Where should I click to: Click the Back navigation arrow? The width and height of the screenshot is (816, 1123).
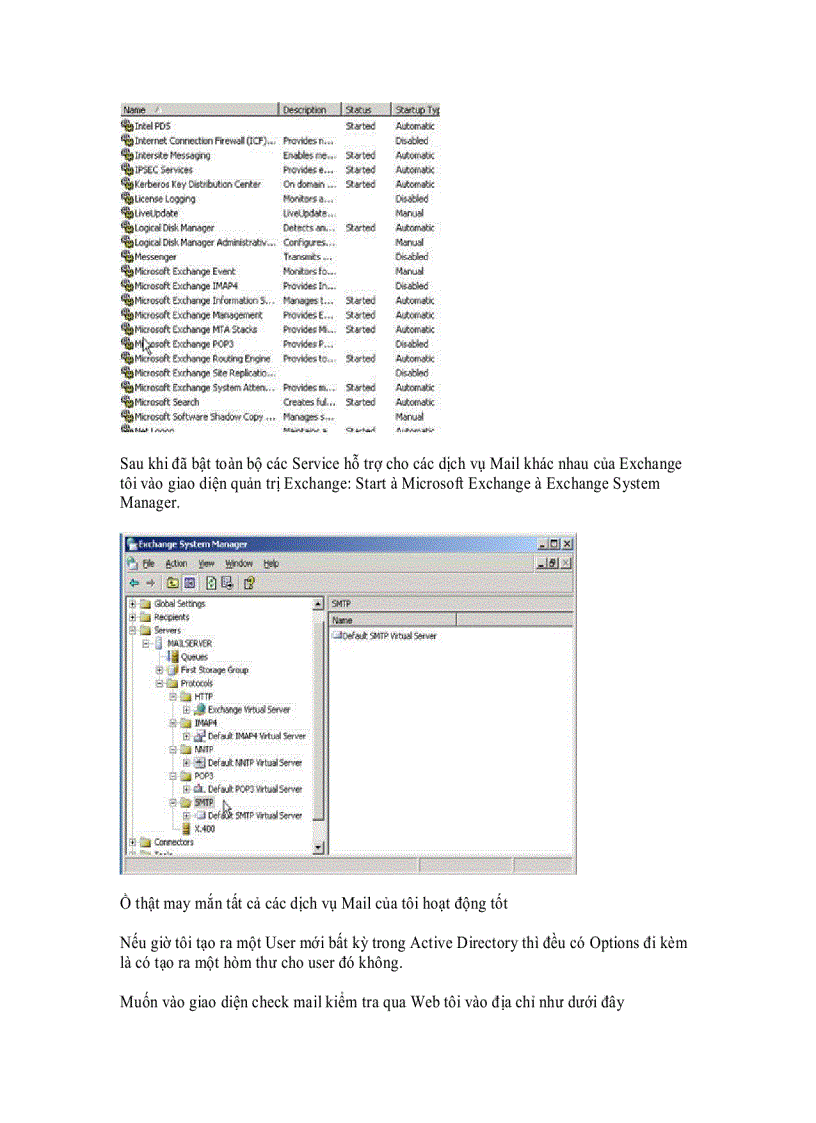click(133, 581)
